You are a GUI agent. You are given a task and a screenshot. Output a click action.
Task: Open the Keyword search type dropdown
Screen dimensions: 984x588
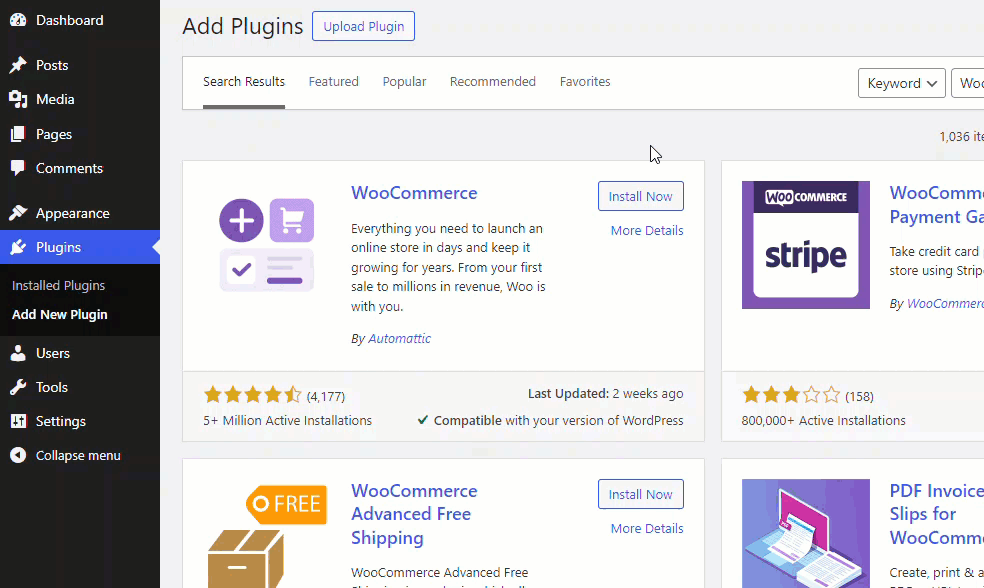tap(902, 83)
